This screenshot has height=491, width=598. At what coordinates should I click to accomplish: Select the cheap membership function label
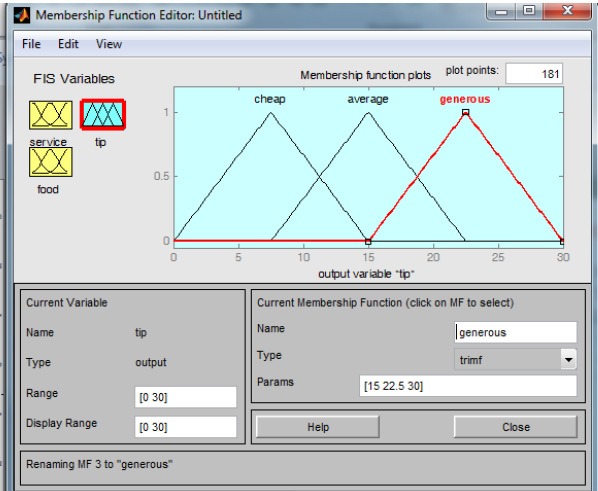(x=270, y=99)
